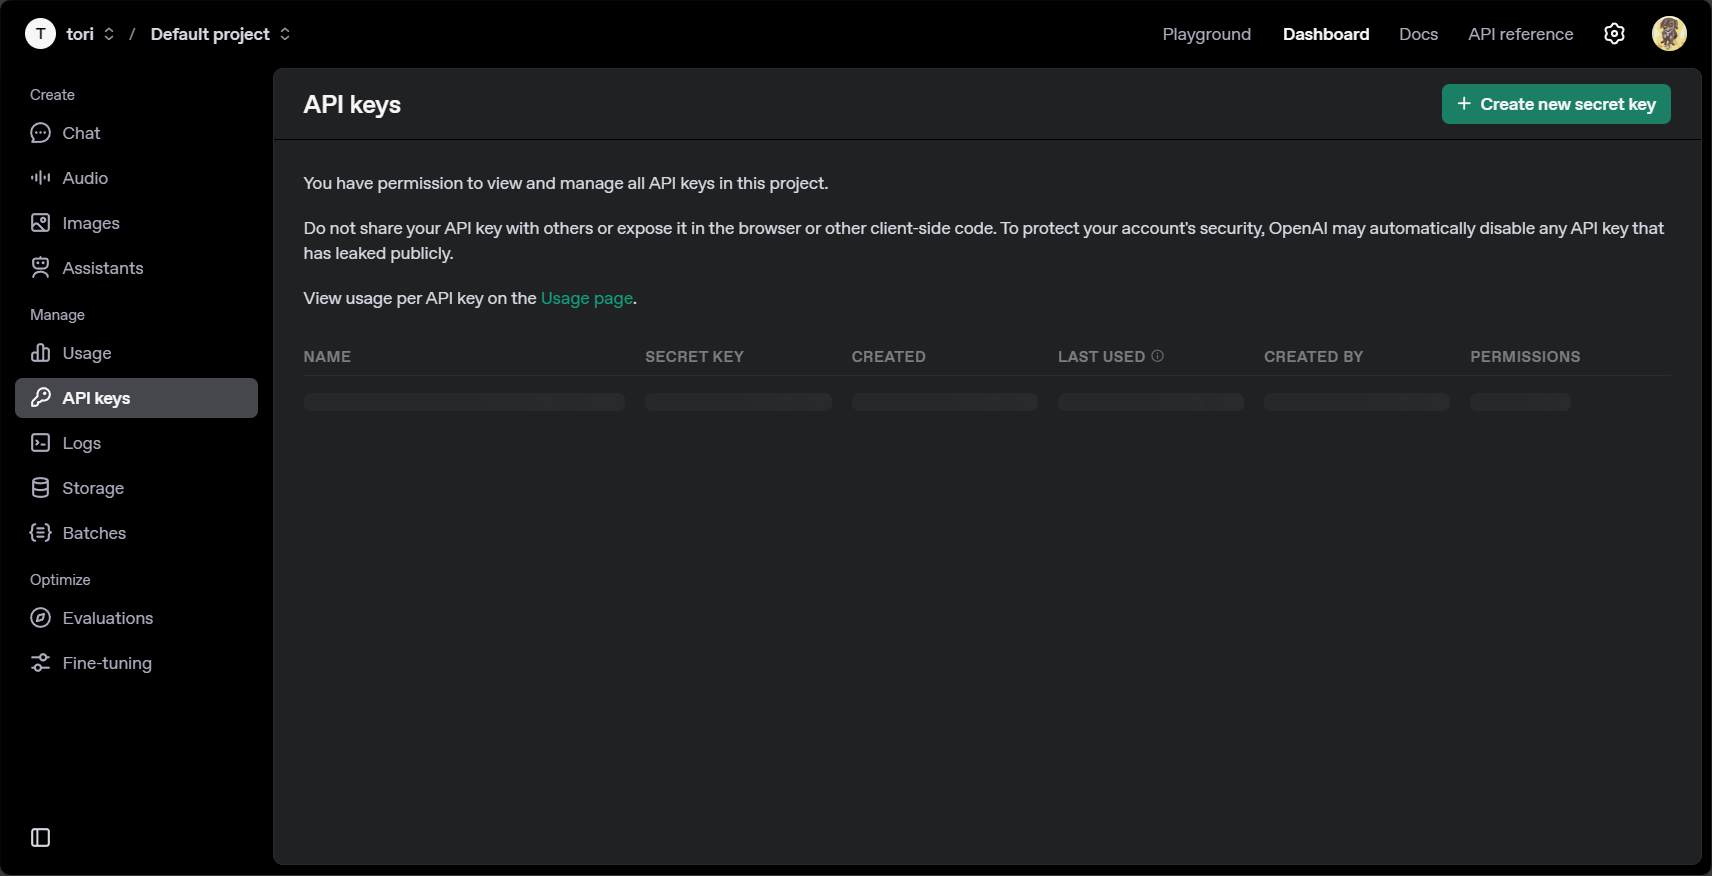Click the CREATED column header
1712x876 pixels.
coord(888,357)
